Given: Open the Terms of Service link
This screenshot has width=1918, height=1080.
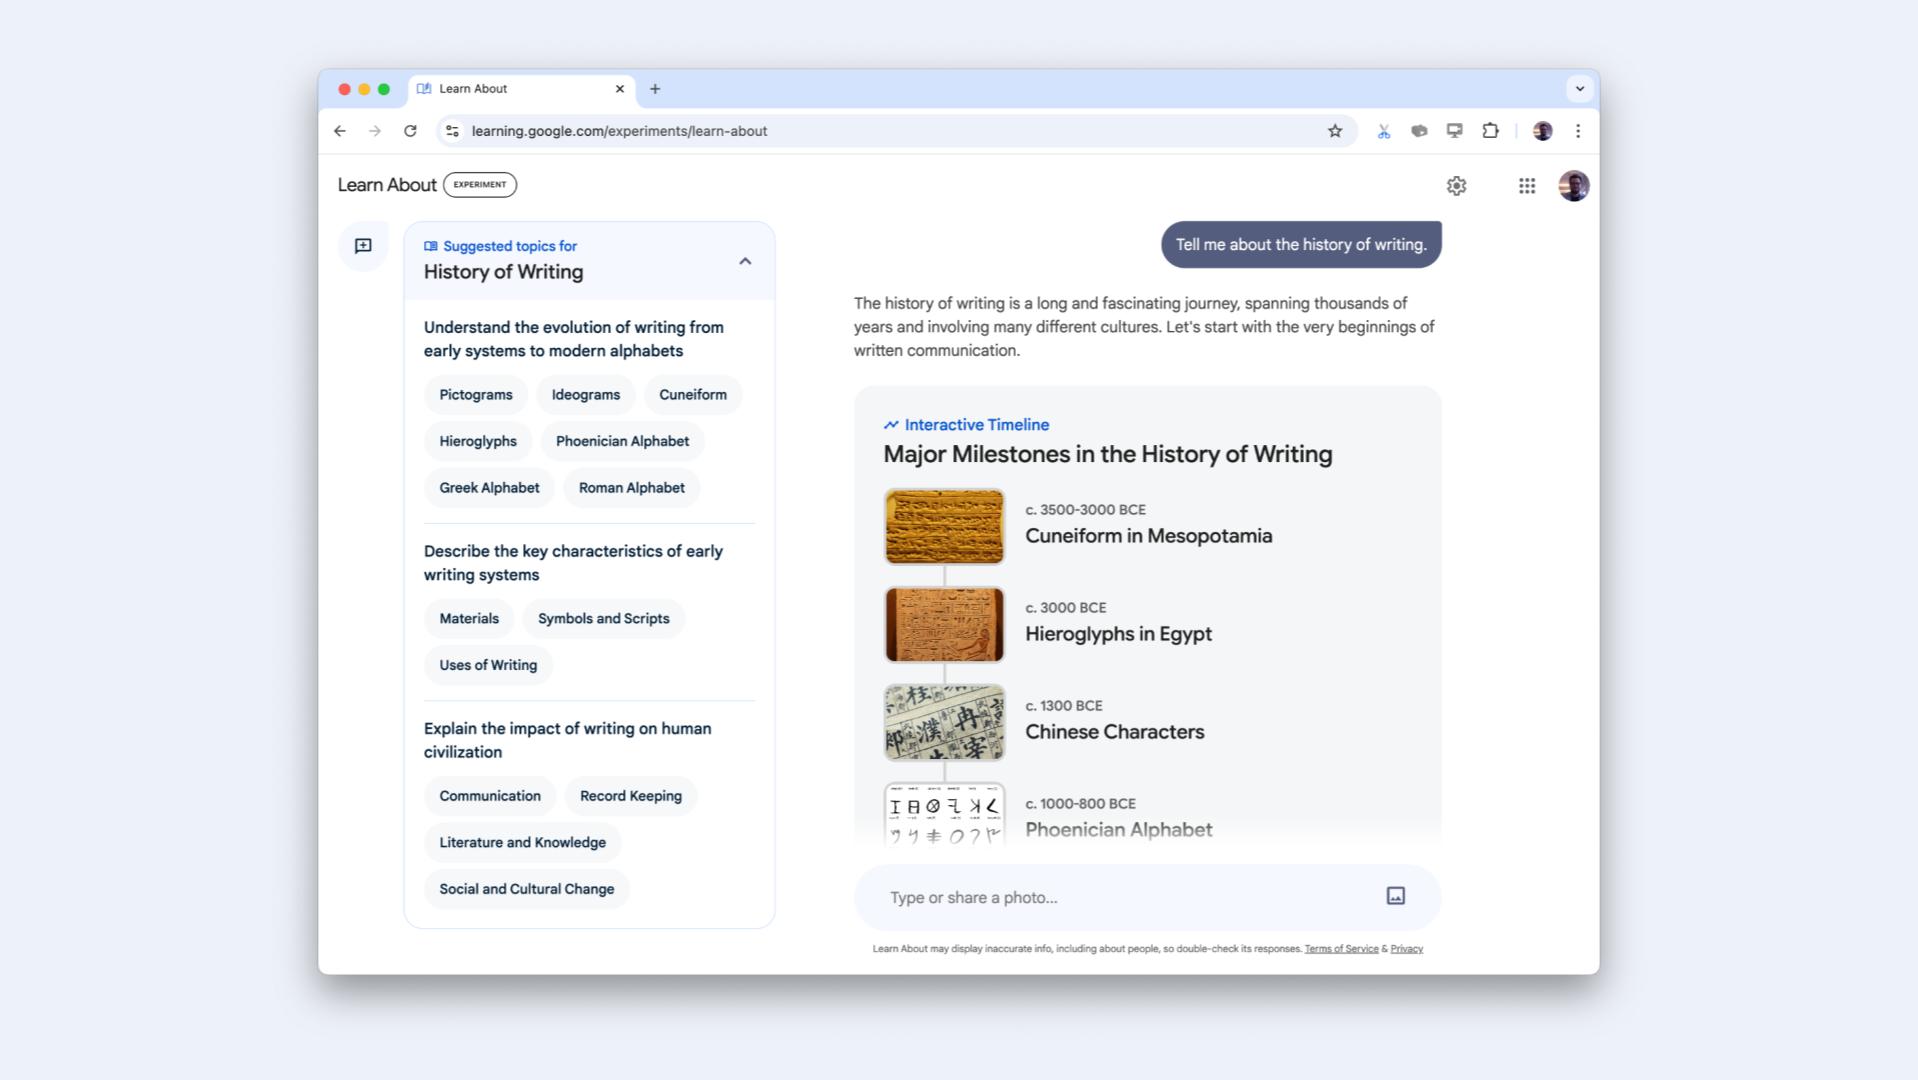Looking at the screenshot, I should coord(1340,949).
